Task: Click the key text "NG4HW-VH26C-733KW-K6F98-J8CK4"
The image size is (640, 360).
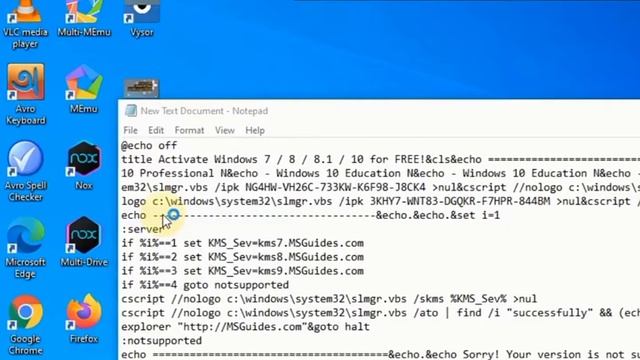Action: 335,187
